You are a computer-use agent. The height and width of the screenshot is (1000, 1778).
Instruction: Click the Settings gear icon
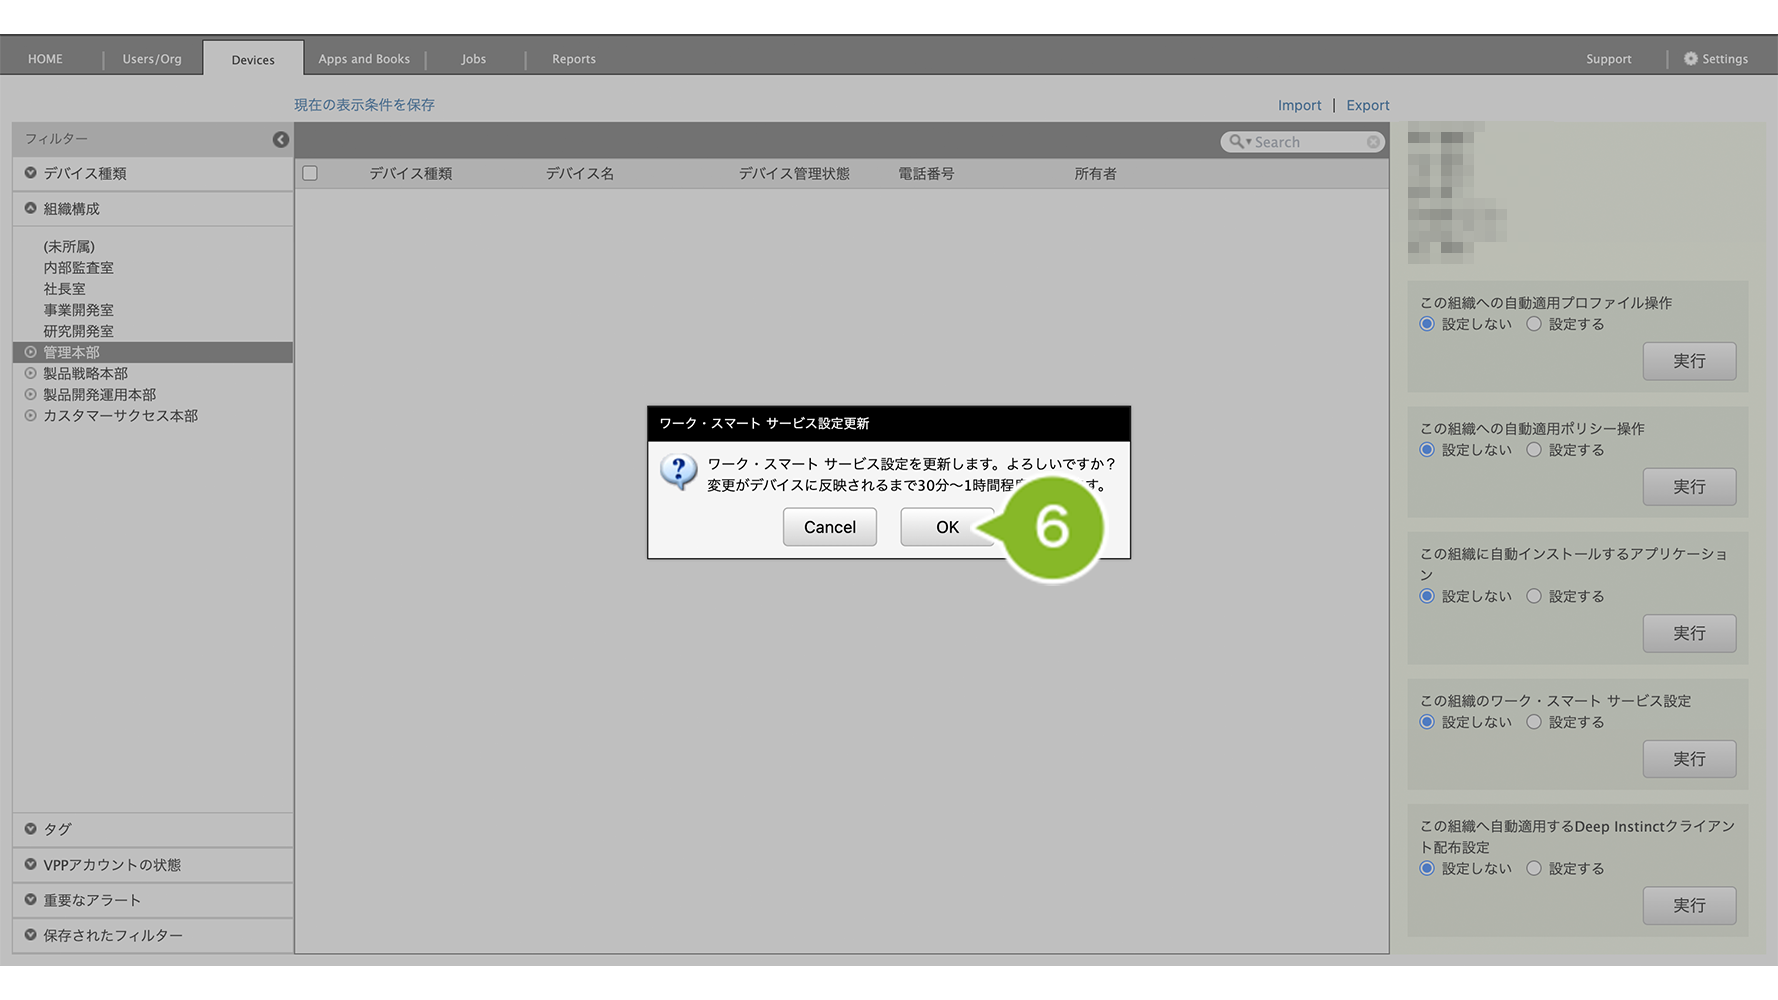(1690, 59)
